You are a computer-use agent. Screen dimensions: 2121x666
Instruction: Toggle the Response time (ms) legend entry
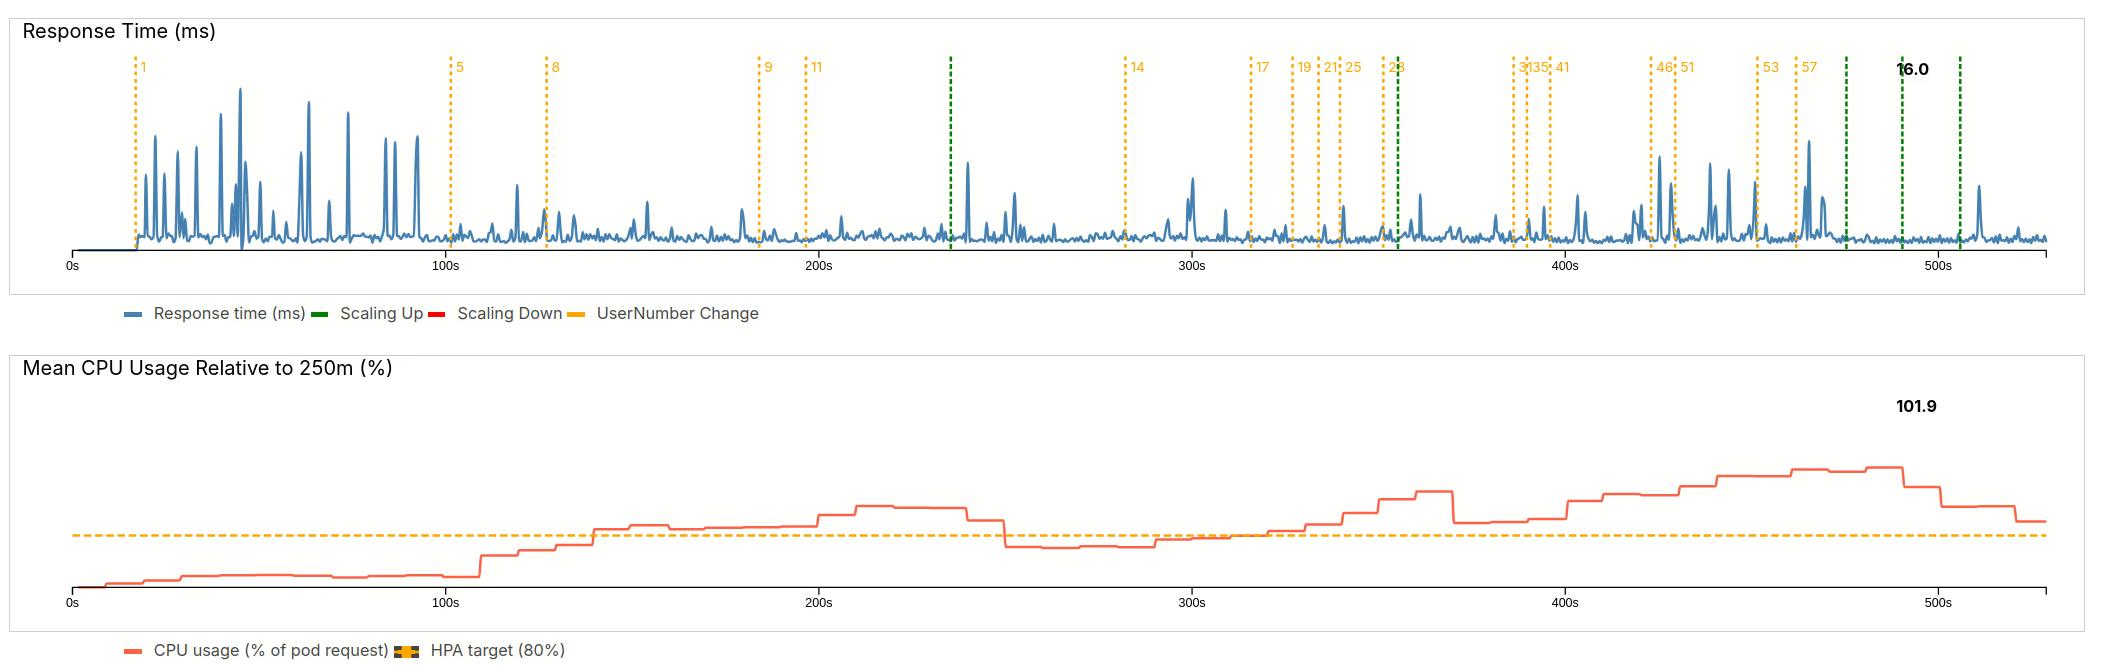click(229, 314)
